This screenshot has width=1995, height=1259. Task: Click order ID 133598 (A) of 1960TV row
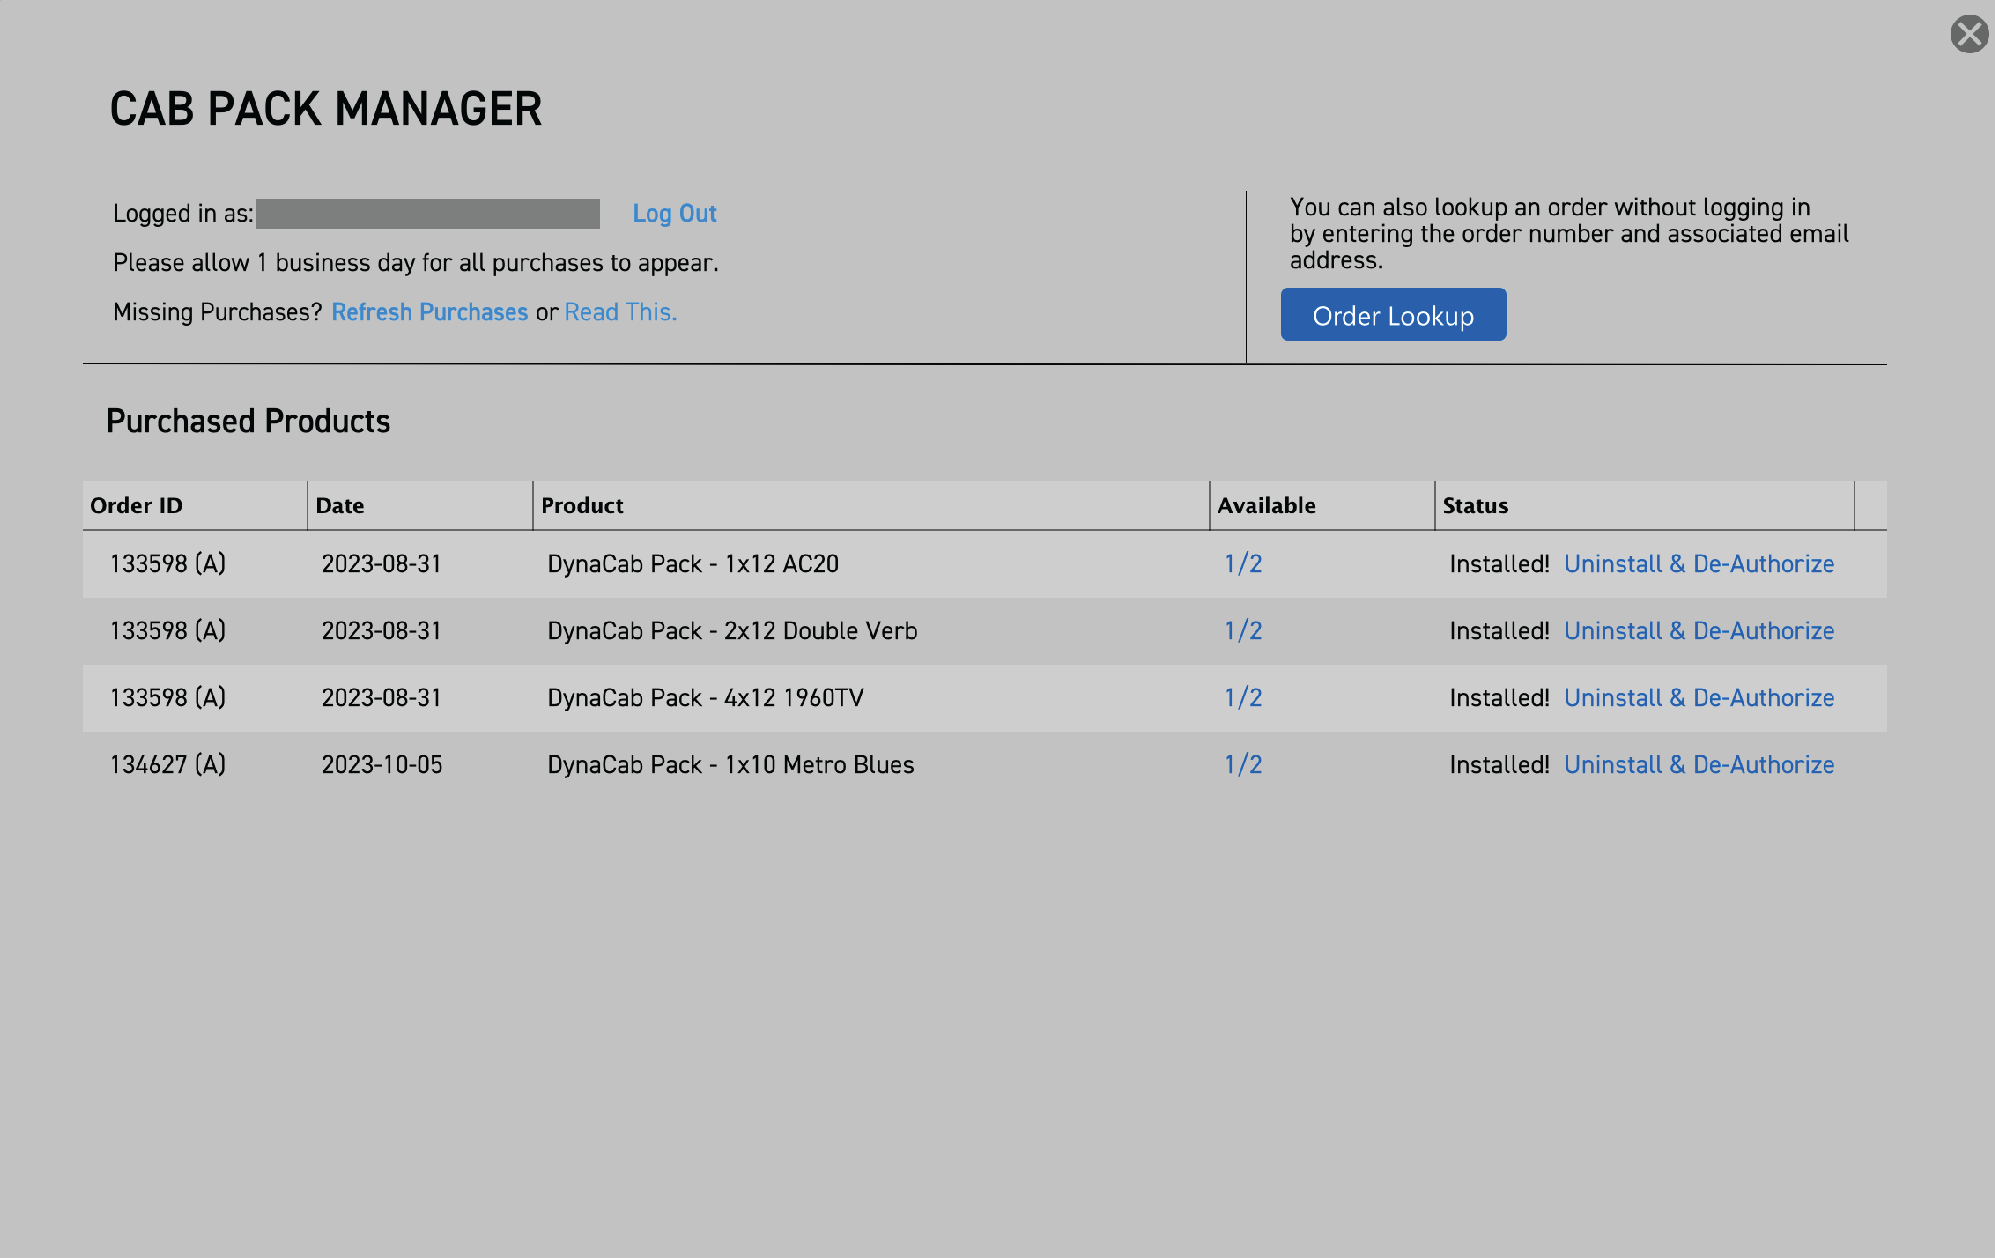point(168,698)
